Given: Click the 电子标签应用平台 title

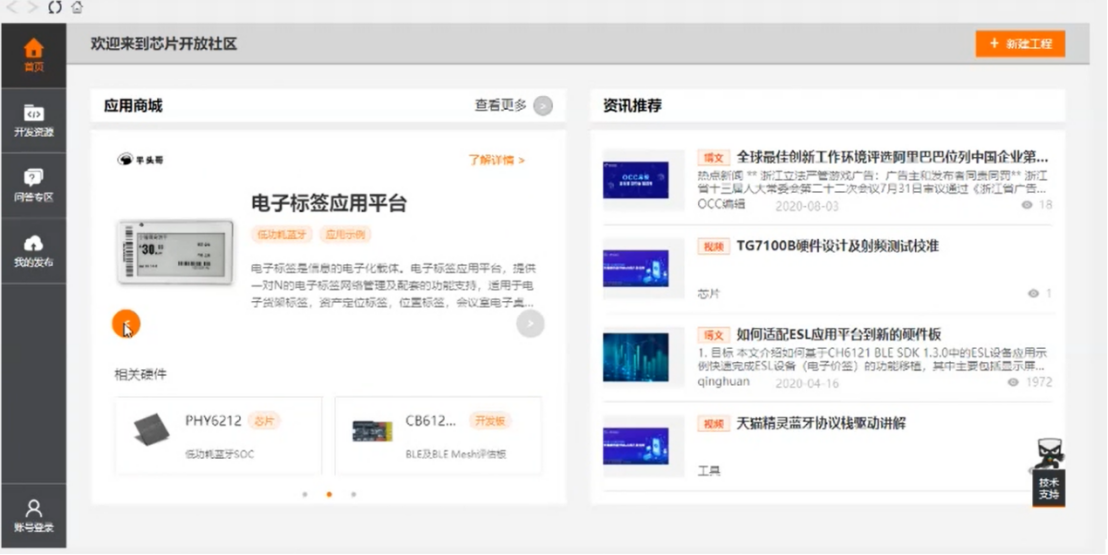Looking at the screenshot, I should (329, 204).
